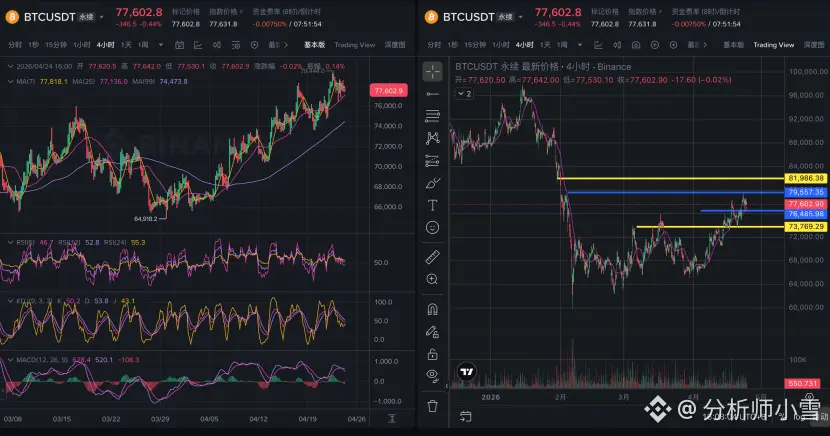Screen dimensions: 830x436
Task: Open indicators icon in right panel toolbar
Action: click(x=598, y=45)
